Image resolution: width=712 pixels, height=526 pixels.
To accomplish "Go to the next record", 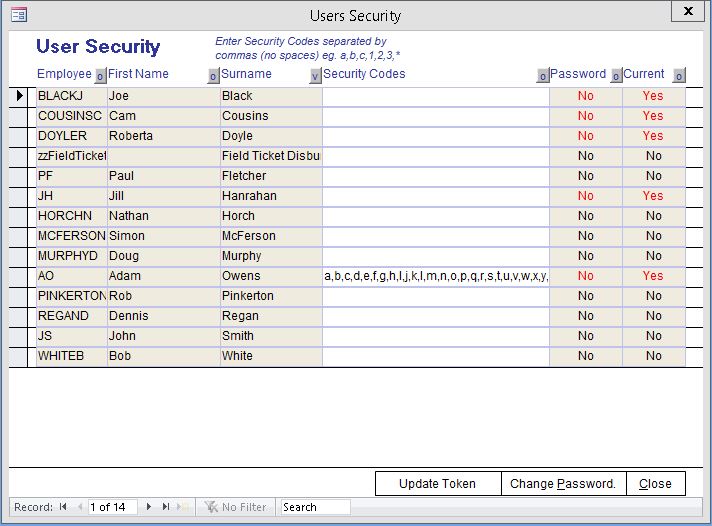I will (x=149, y=507).
